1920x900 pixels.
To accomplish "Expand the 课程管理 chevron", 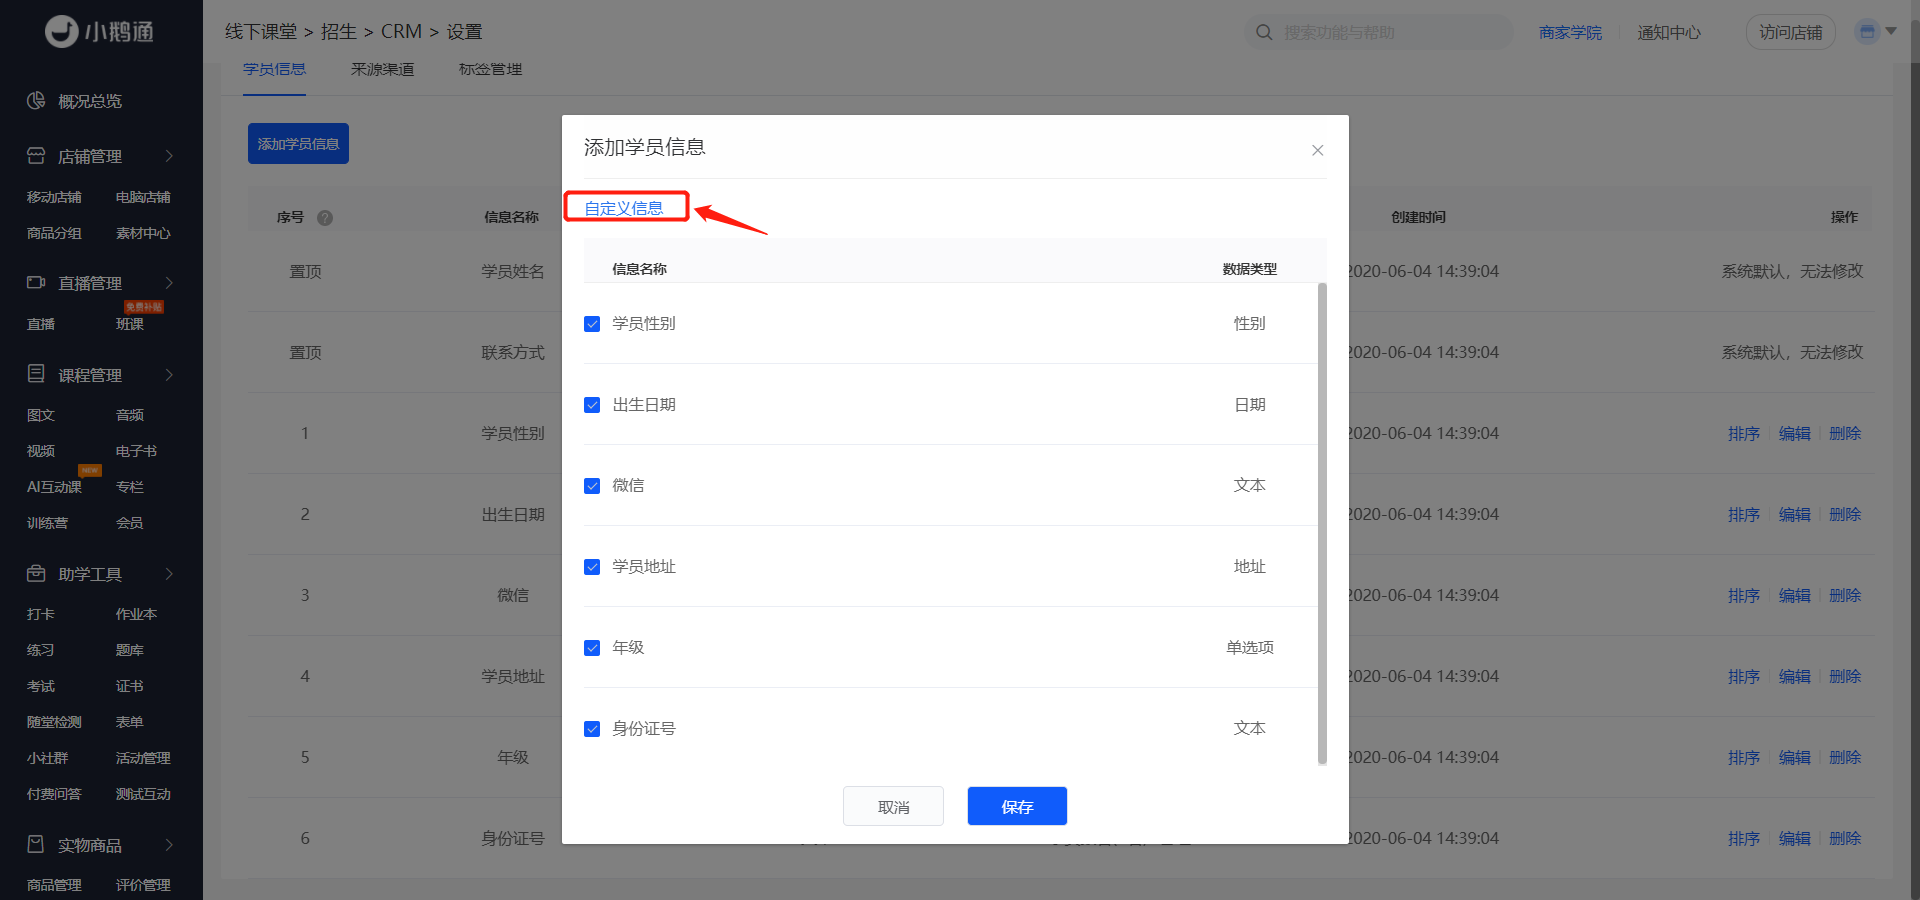I will click(169, 375).
